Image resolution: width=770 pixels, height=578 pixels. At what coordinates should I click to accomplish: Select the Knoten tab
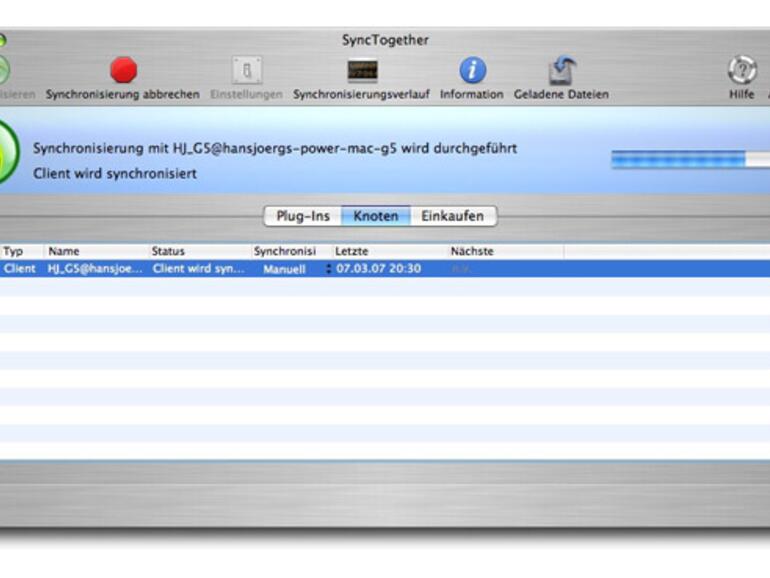pyautogui.click(x=376, y=216)
